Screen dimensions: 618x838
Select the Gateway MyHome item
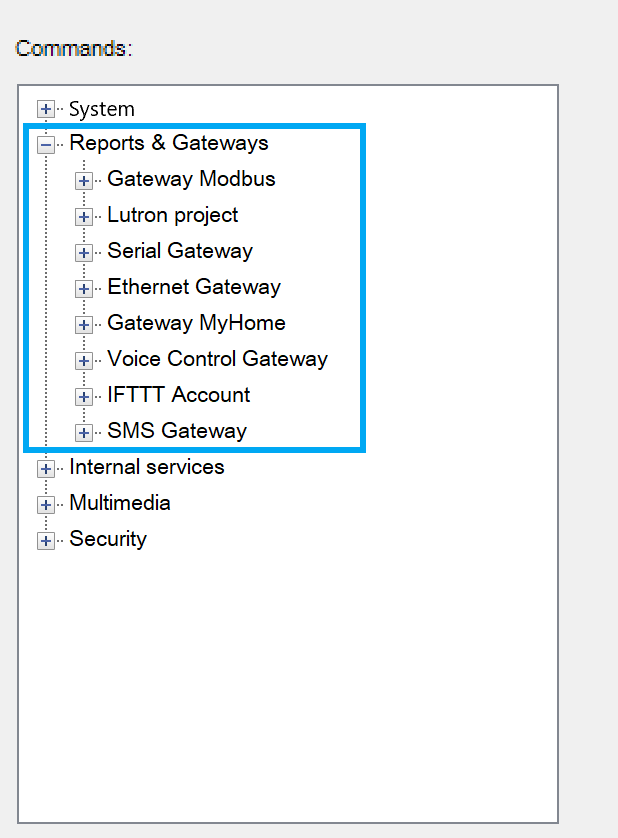(196, 323)
